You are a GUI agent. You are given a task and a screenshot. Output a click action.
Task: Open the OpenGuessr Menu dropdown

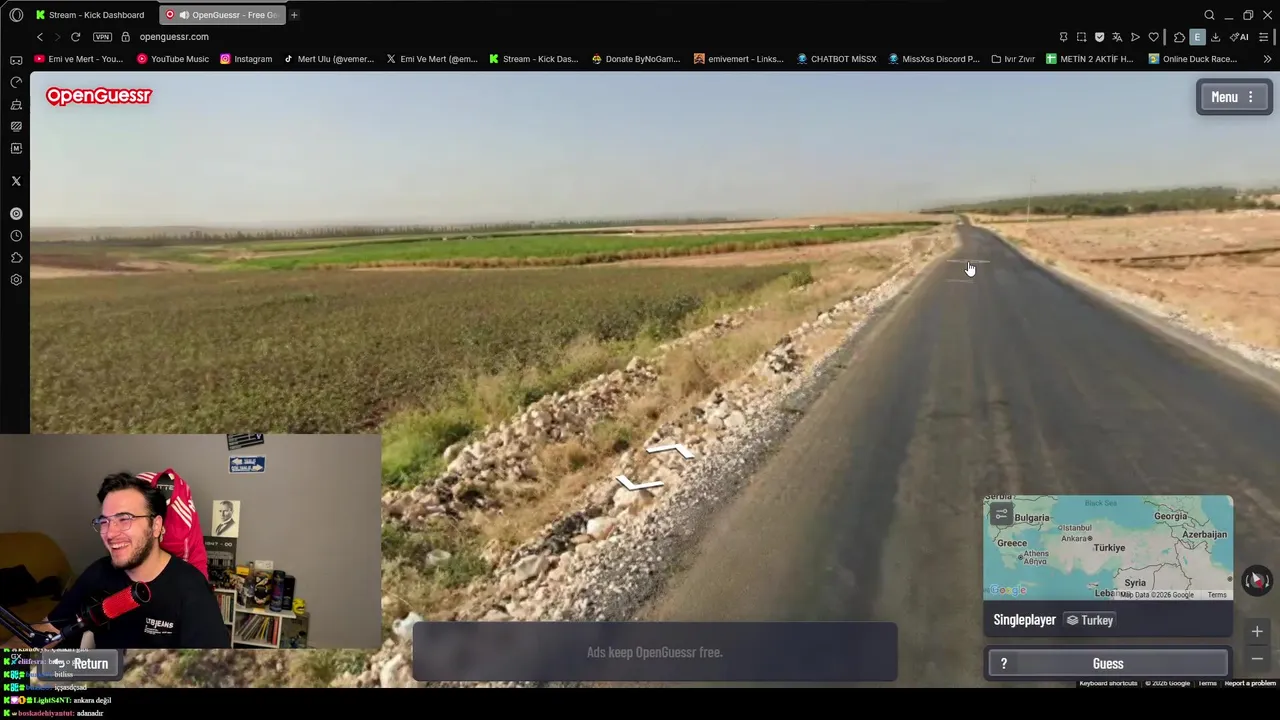point(1234,97)
